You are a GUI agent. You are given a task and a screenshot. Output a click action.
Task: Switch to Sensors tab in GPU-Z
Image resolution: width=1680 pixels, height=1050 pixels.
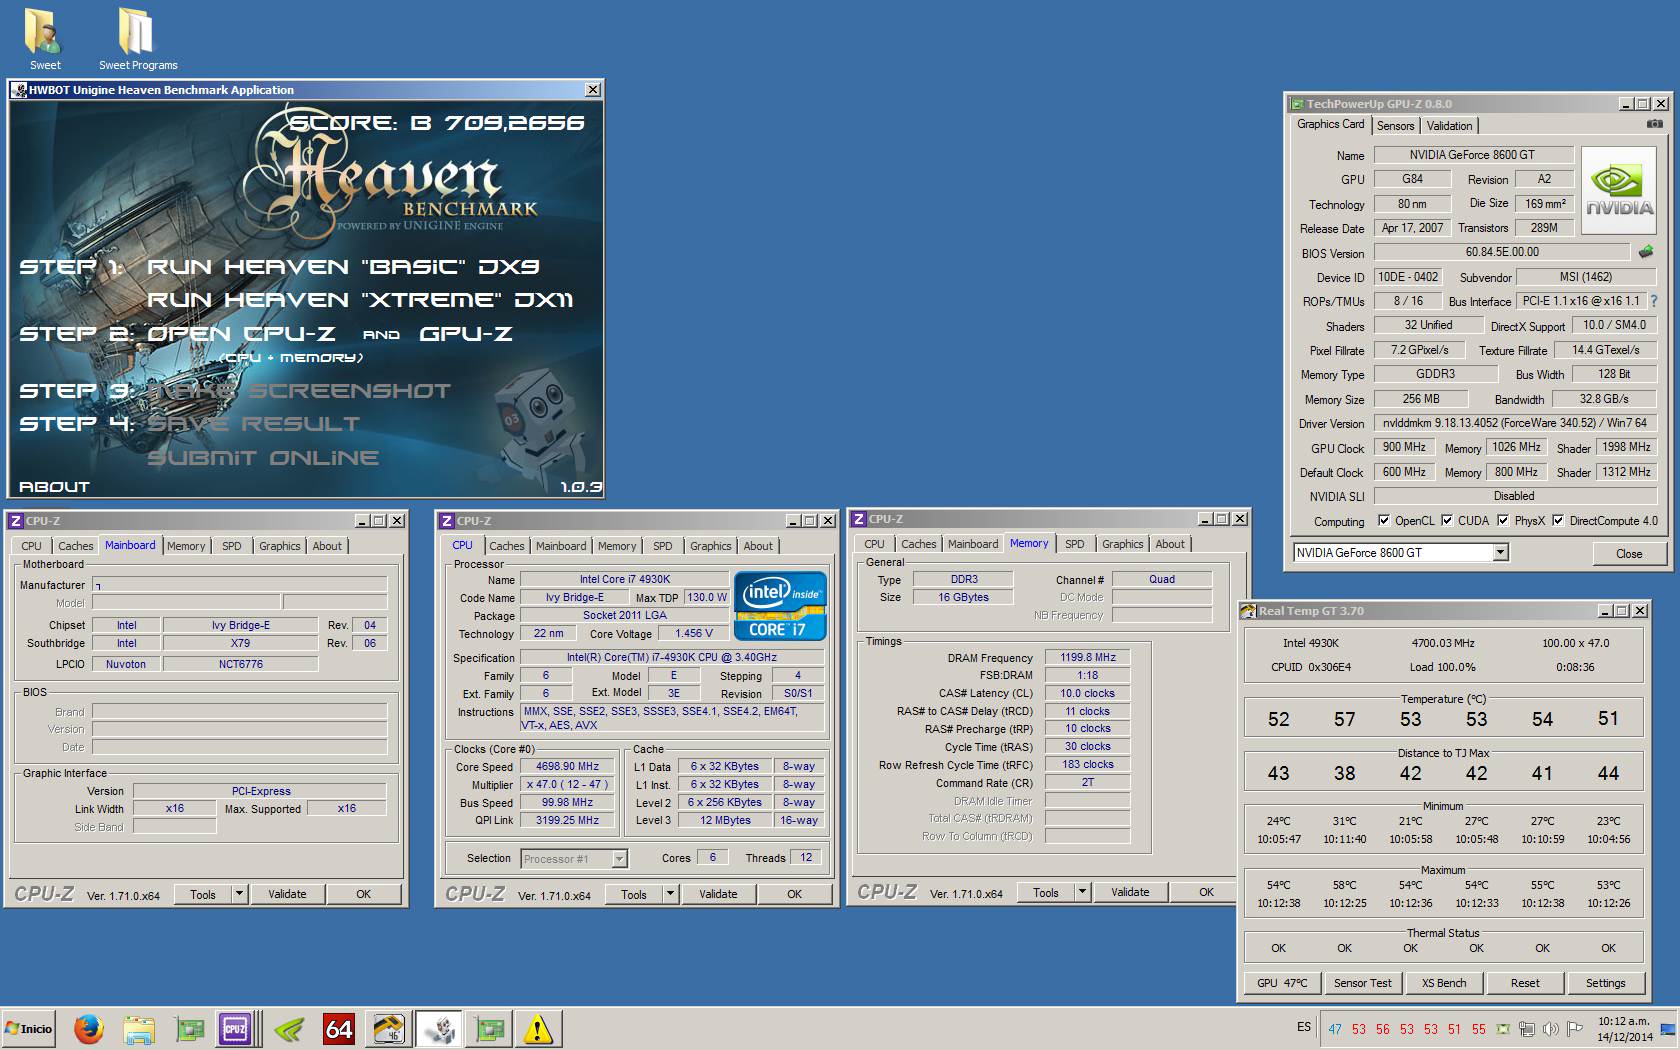1395,126
